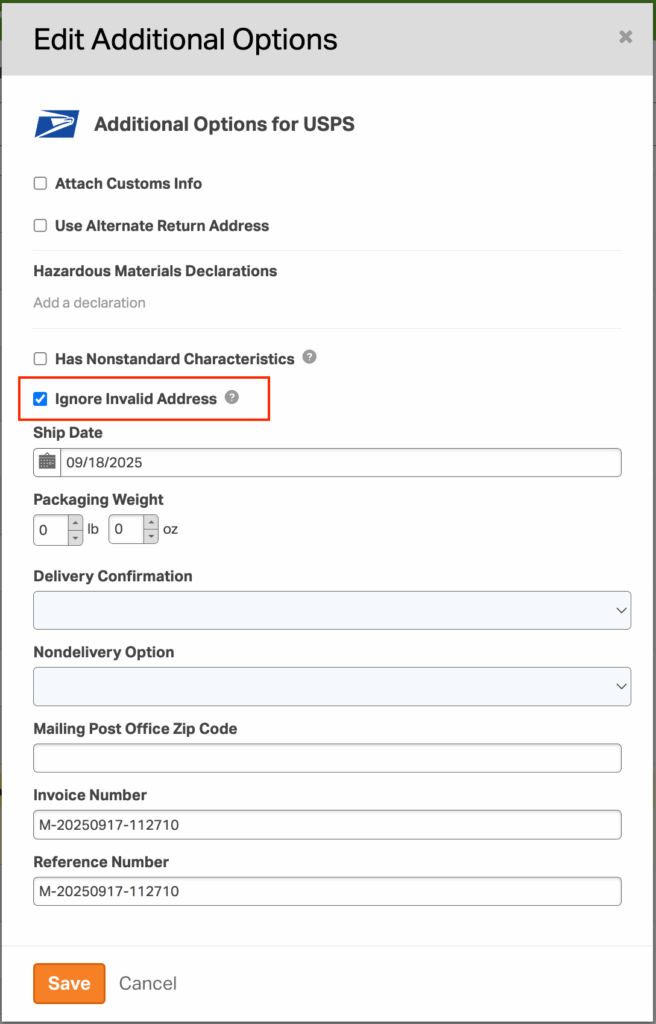The height and width of the screenshot is (1024, 656).
Task: Open the Ship Date calendar icon
Action: (x=47, y=462)
